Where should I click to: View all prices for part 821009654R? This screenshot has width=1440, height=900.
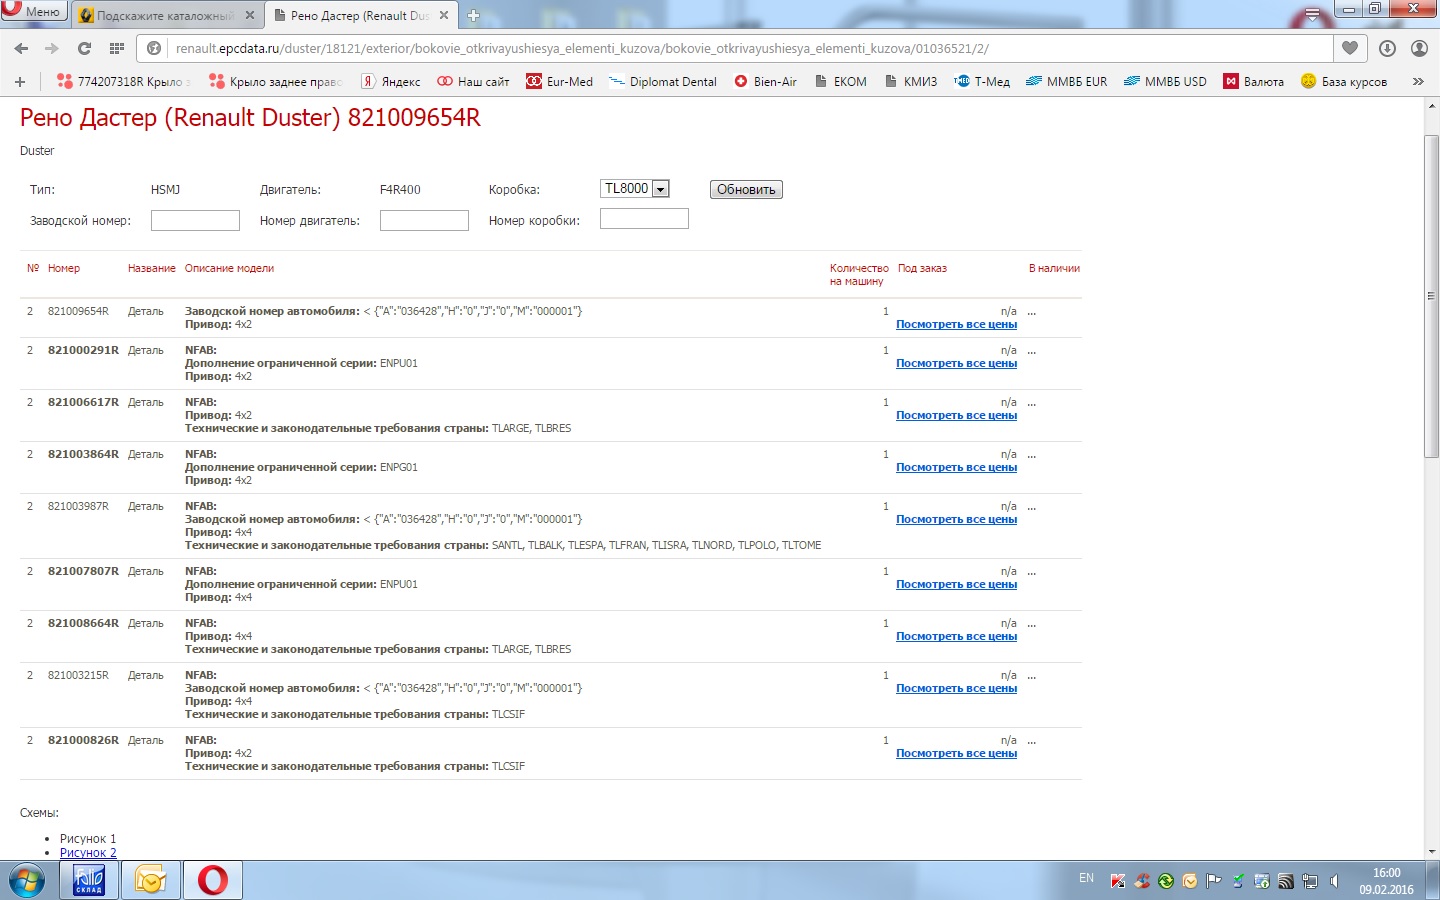[956, 324]
